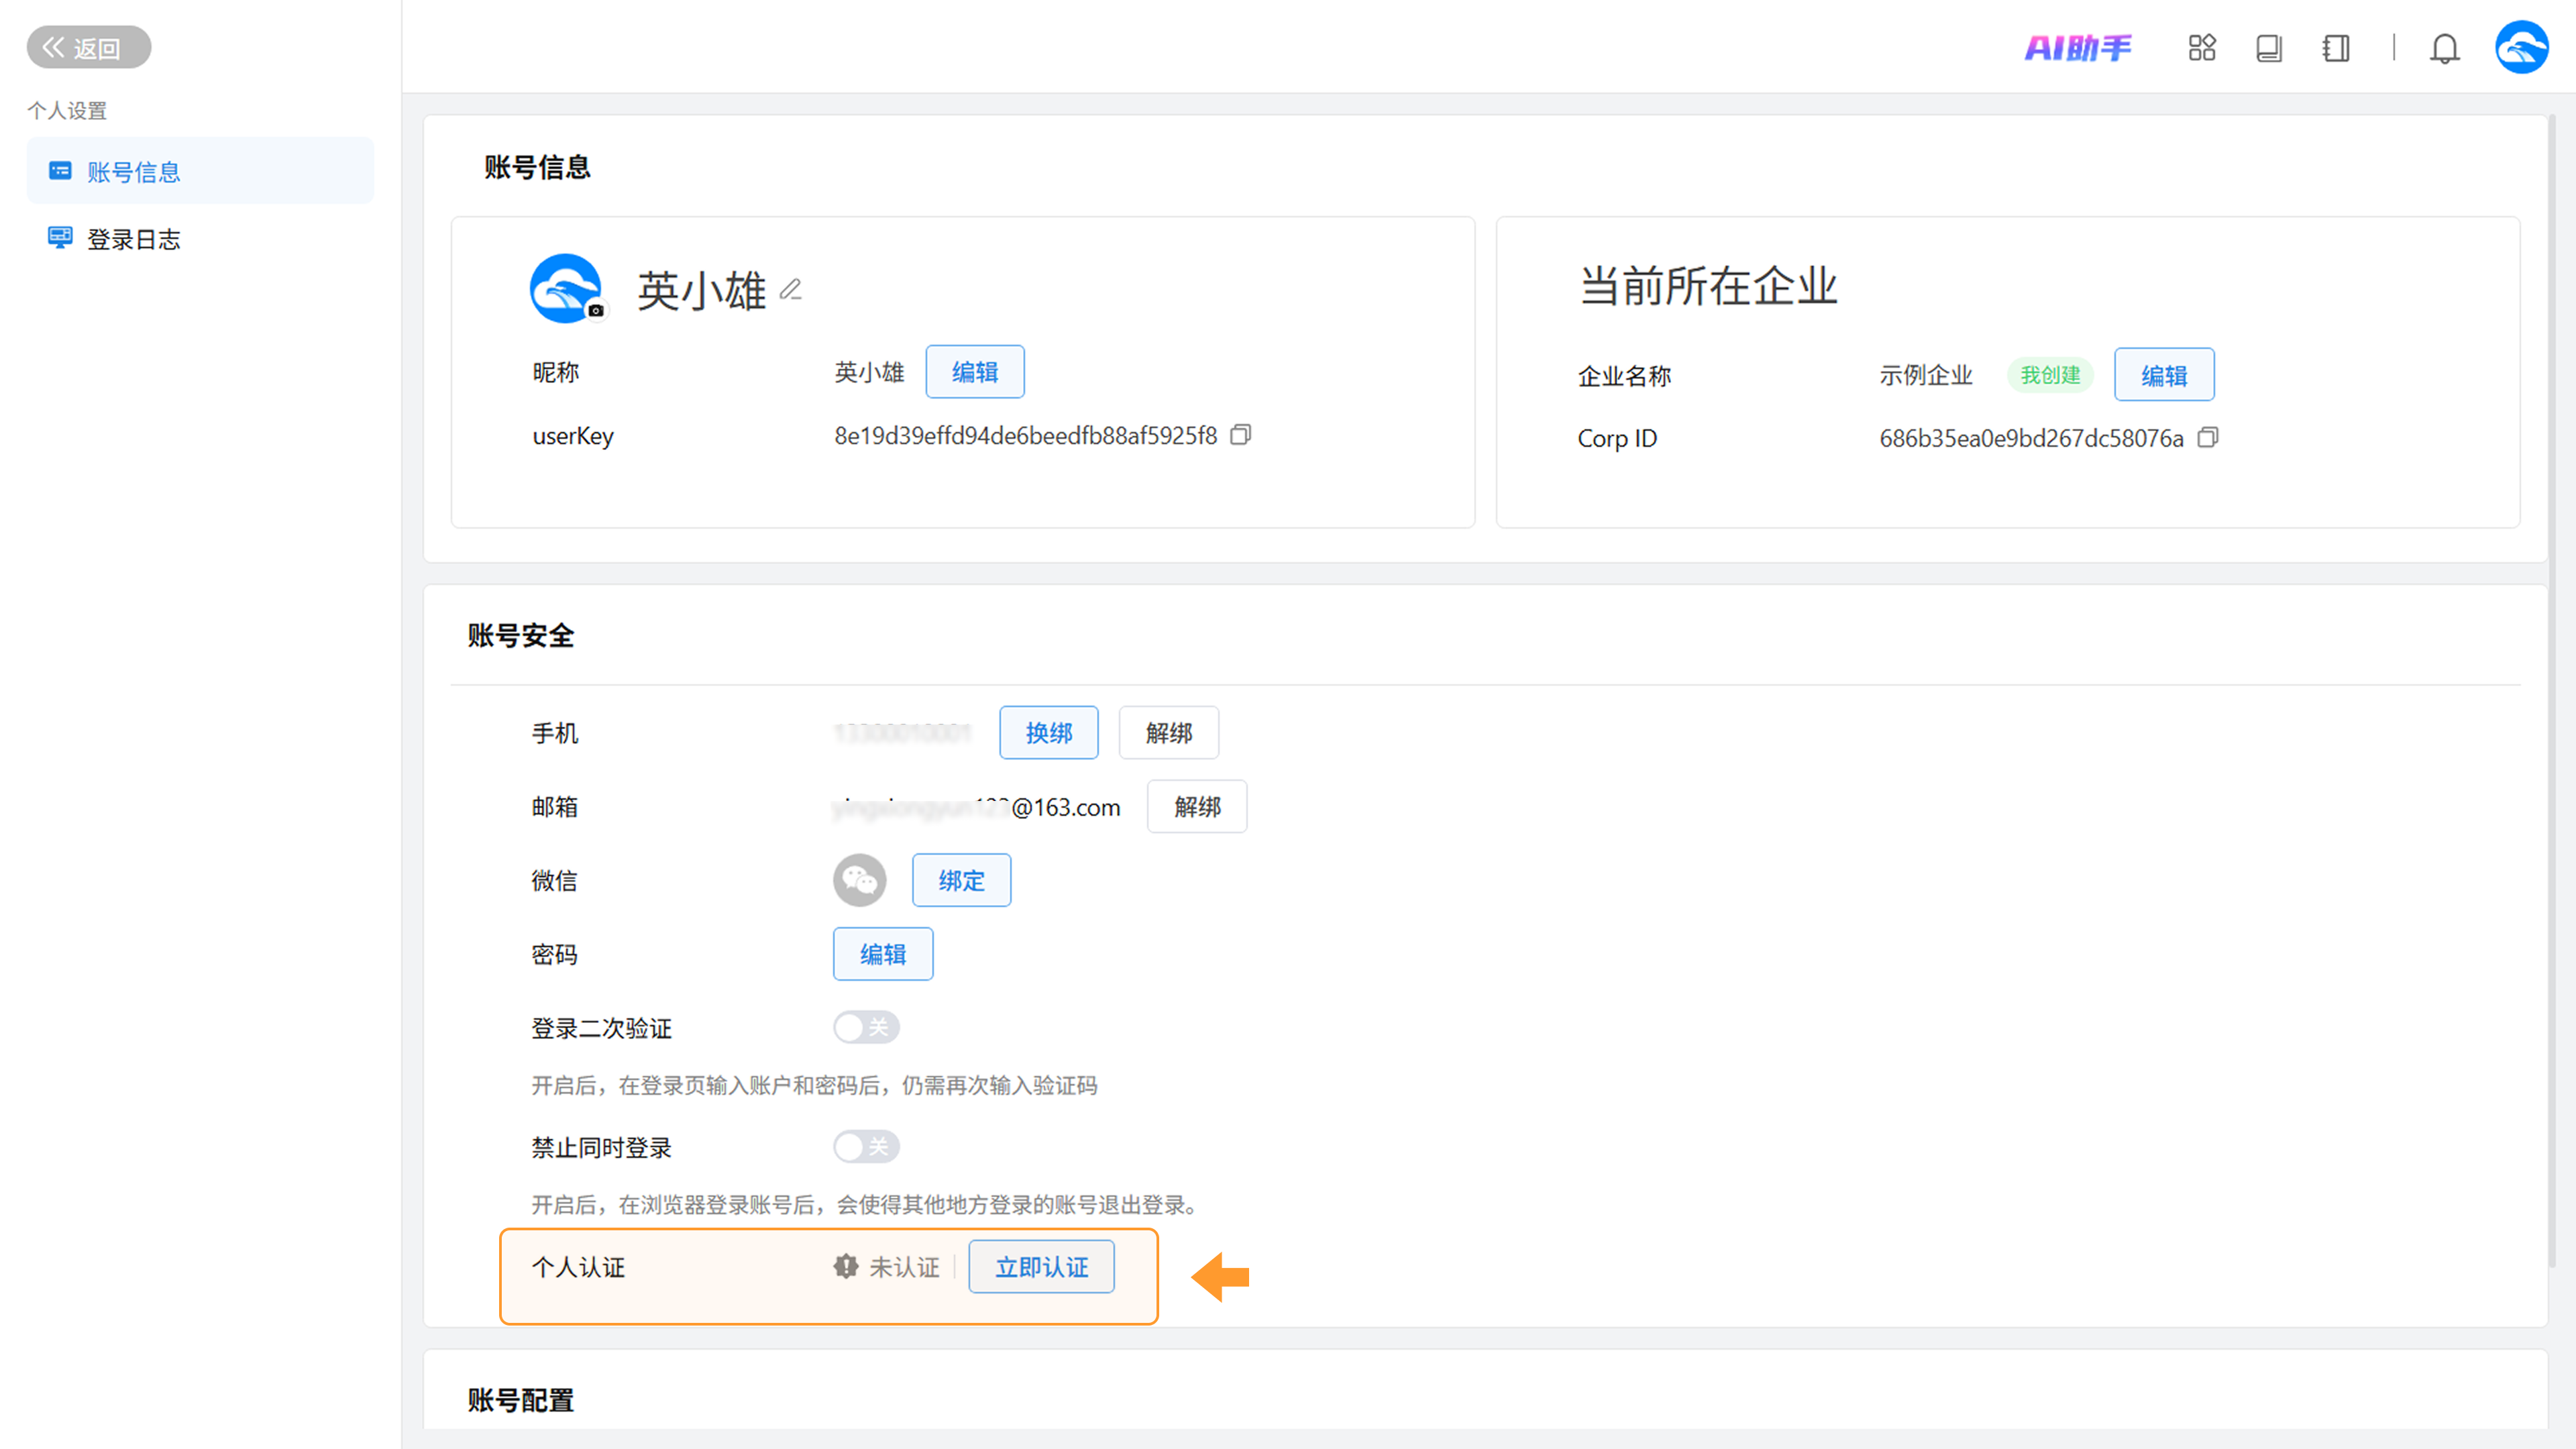Click the 返回 back button
Image resolution: width=2576 pixels, height=1449 pixels.
[88, 48]
